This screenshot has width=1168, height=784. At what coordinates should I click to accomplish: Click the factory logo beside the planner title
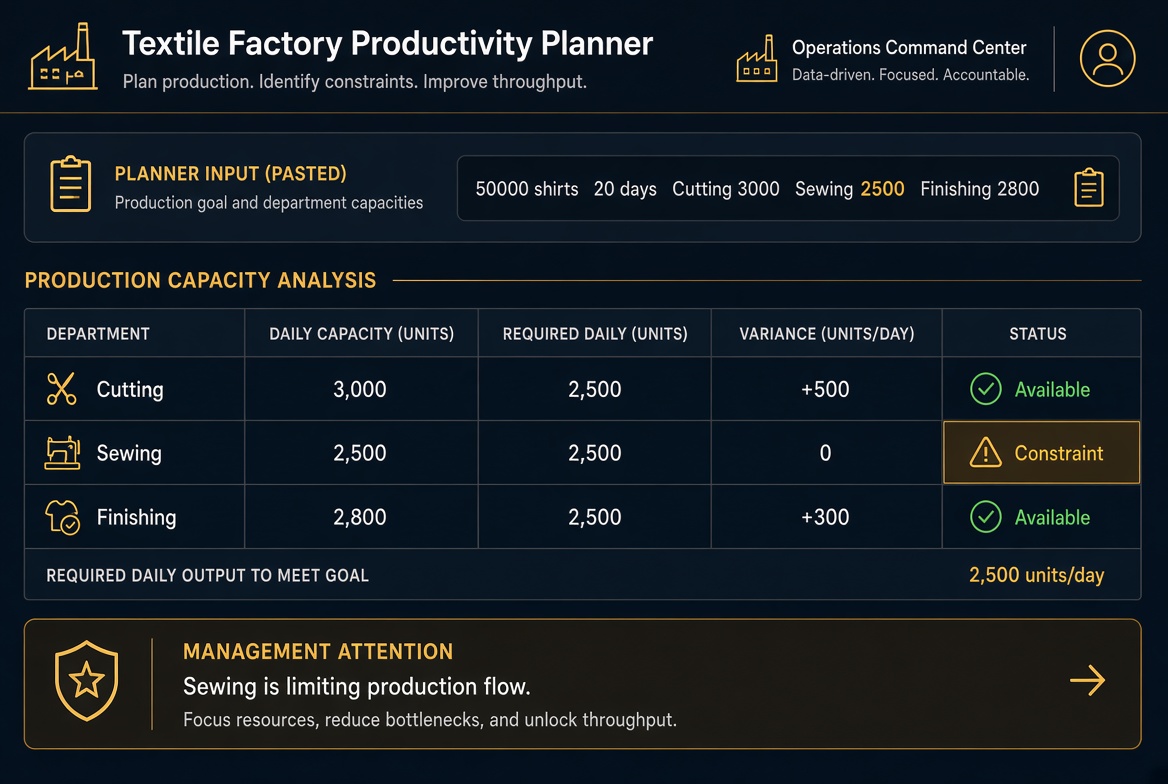63,57
